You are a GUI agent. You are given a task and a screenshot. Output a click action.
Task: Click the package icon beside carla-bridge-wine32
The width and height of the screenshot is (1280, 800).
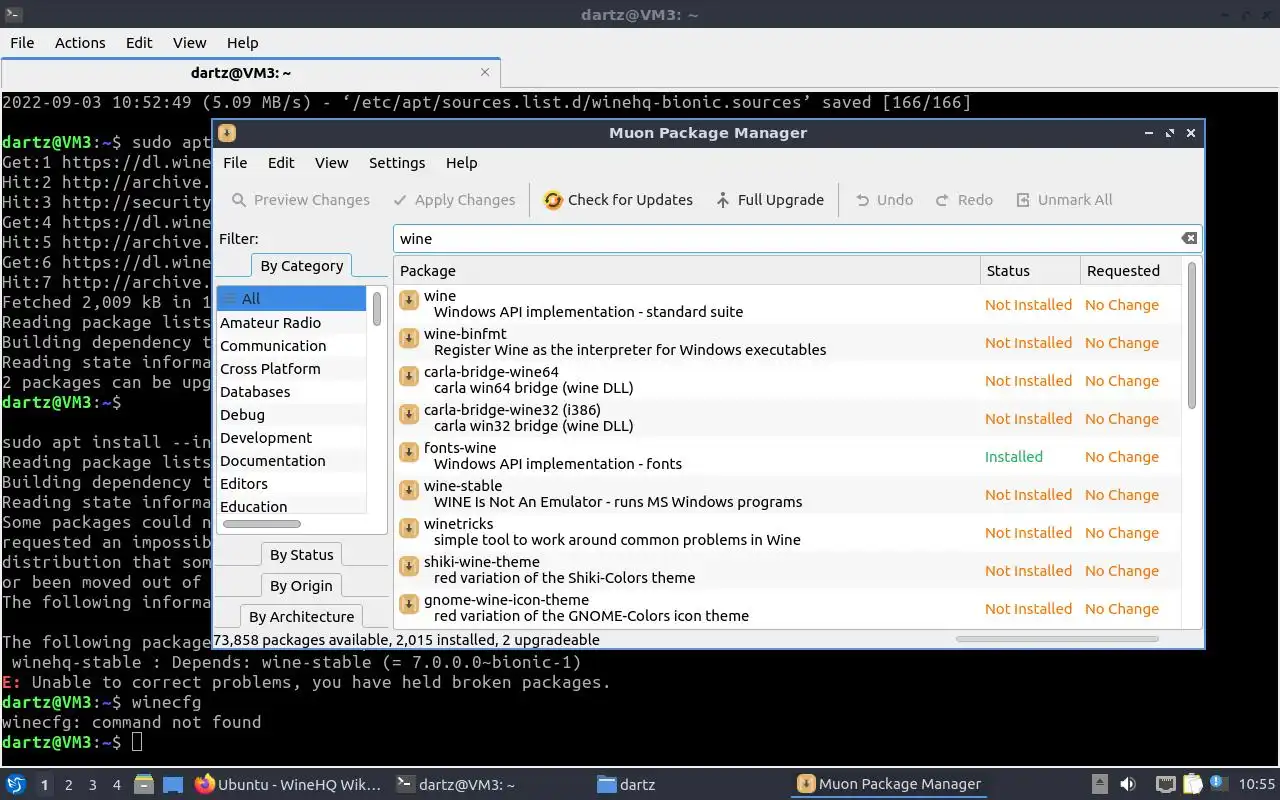[408, 415]
